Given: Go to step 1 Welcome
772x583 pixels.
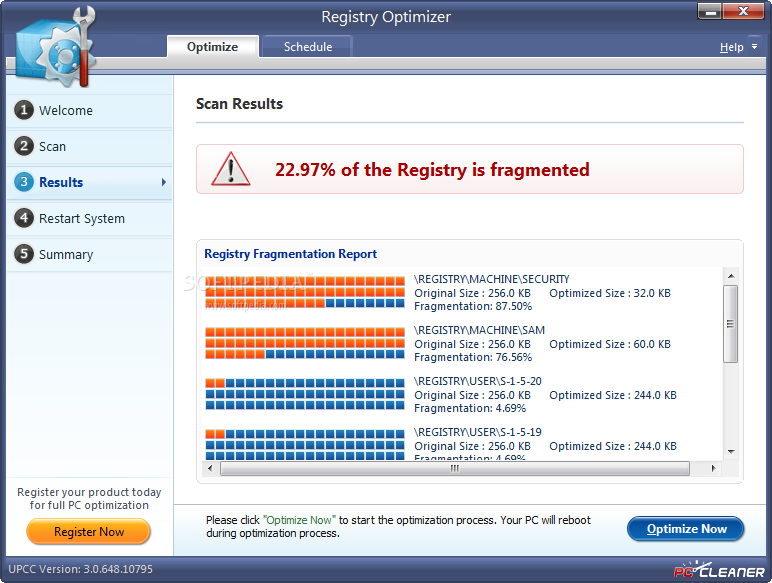Looking at the screenshot, I should coord(90,110).
